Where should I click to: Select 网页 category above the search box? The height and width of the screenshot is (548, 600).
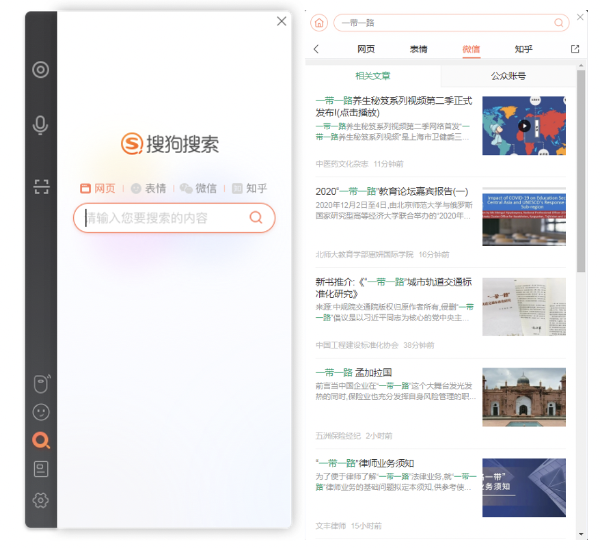pyautogui.click(x=98, y=188)
